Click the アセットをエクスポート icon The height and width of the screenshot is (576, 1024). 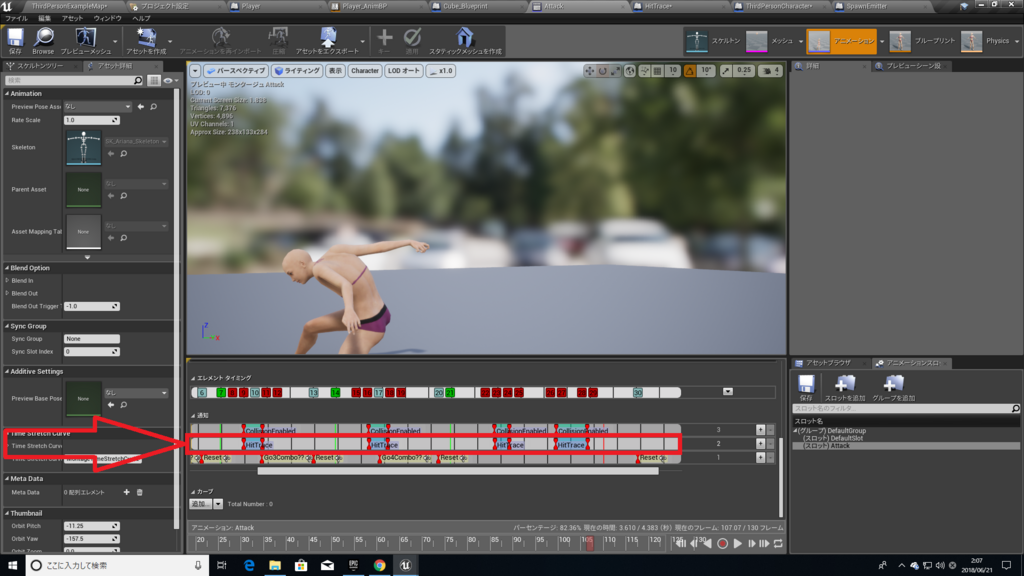pyautogui.click(x=327, y=41)
